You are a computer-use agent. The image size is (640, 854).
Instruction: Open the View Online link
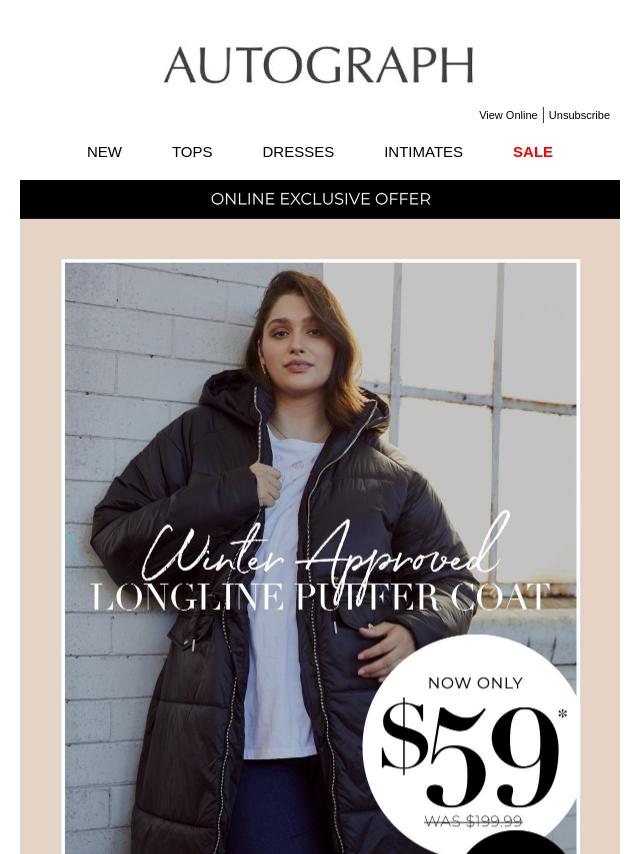pos(508,115)
